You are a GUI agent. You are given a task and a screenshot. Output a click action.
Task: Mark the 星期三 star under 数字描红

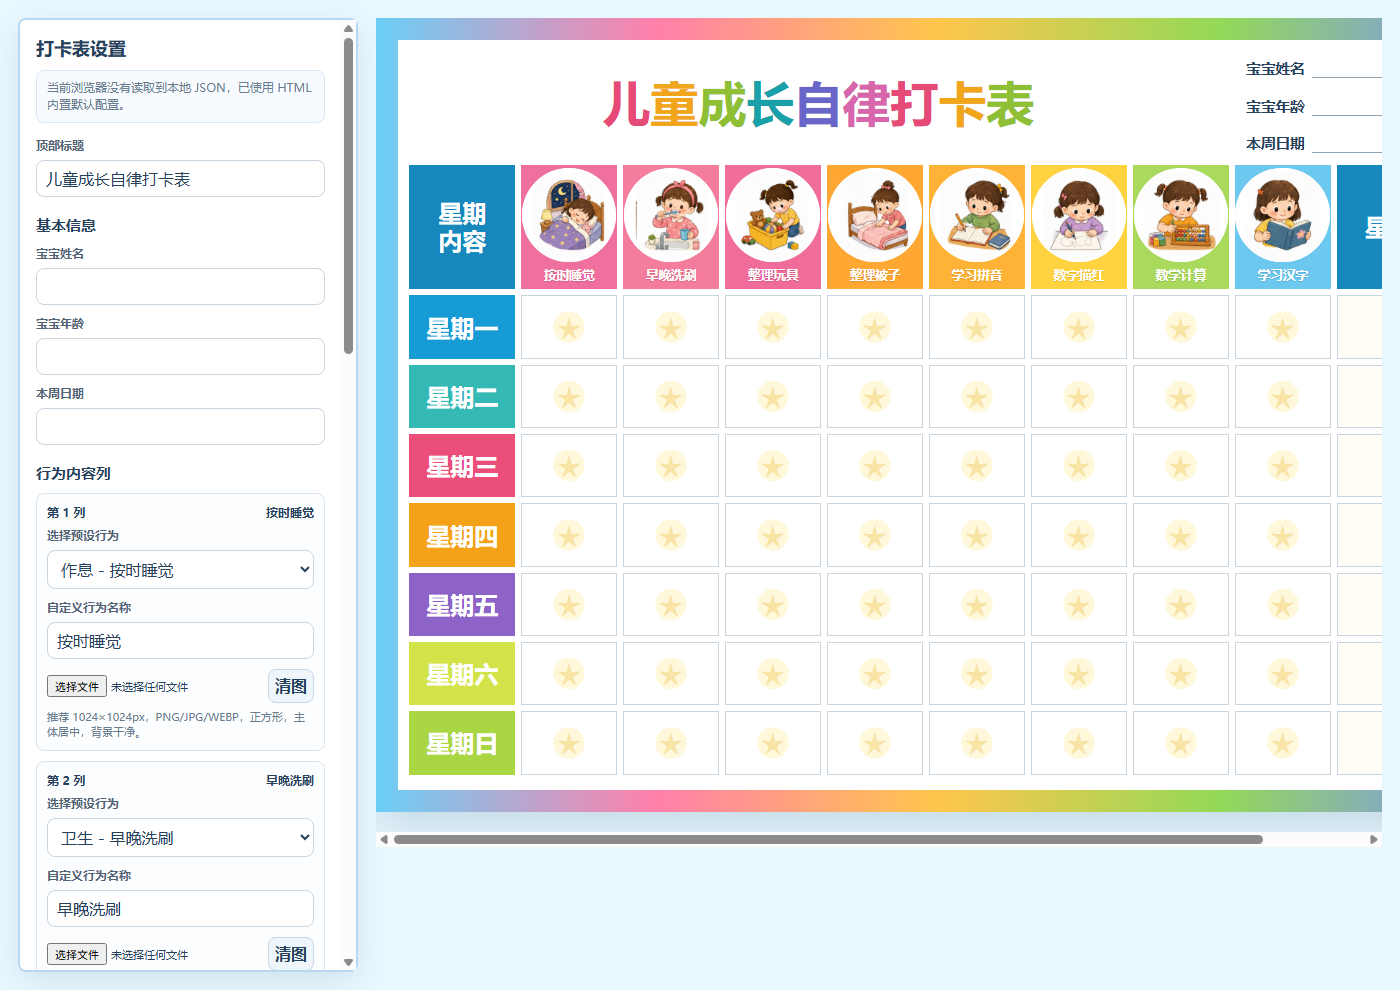[1079, 466]
